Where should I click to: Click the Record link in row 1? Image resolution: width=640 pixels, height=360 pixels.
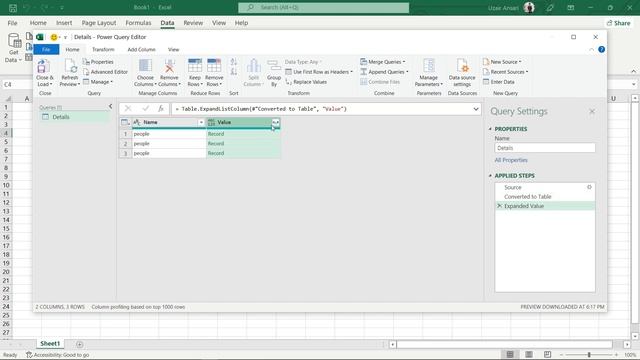pyautogui.click(x=216, y=134)
